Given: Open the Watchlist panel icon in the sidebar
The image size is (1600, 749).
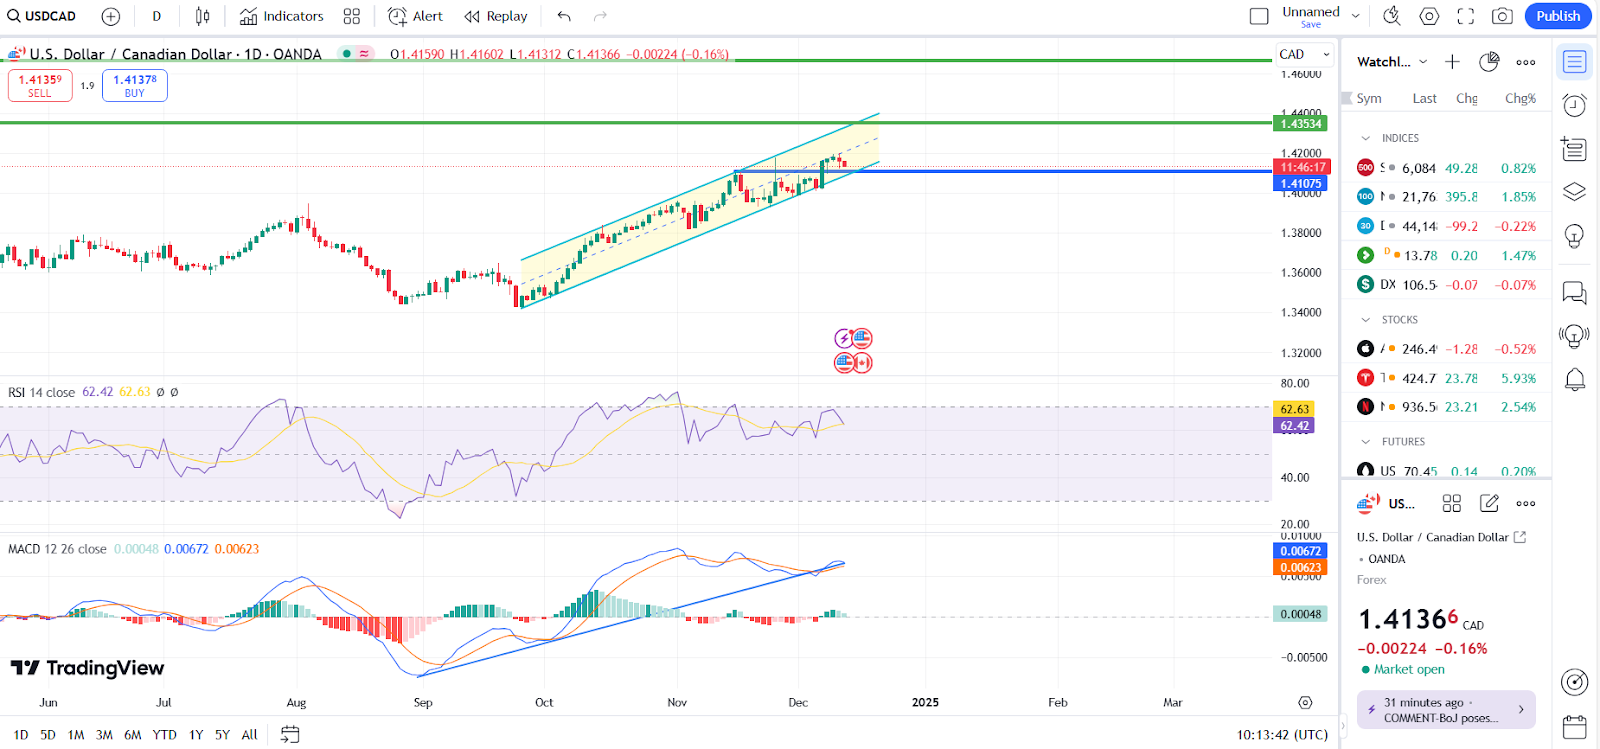Looking at the screenshot, I should (1574, 62).
